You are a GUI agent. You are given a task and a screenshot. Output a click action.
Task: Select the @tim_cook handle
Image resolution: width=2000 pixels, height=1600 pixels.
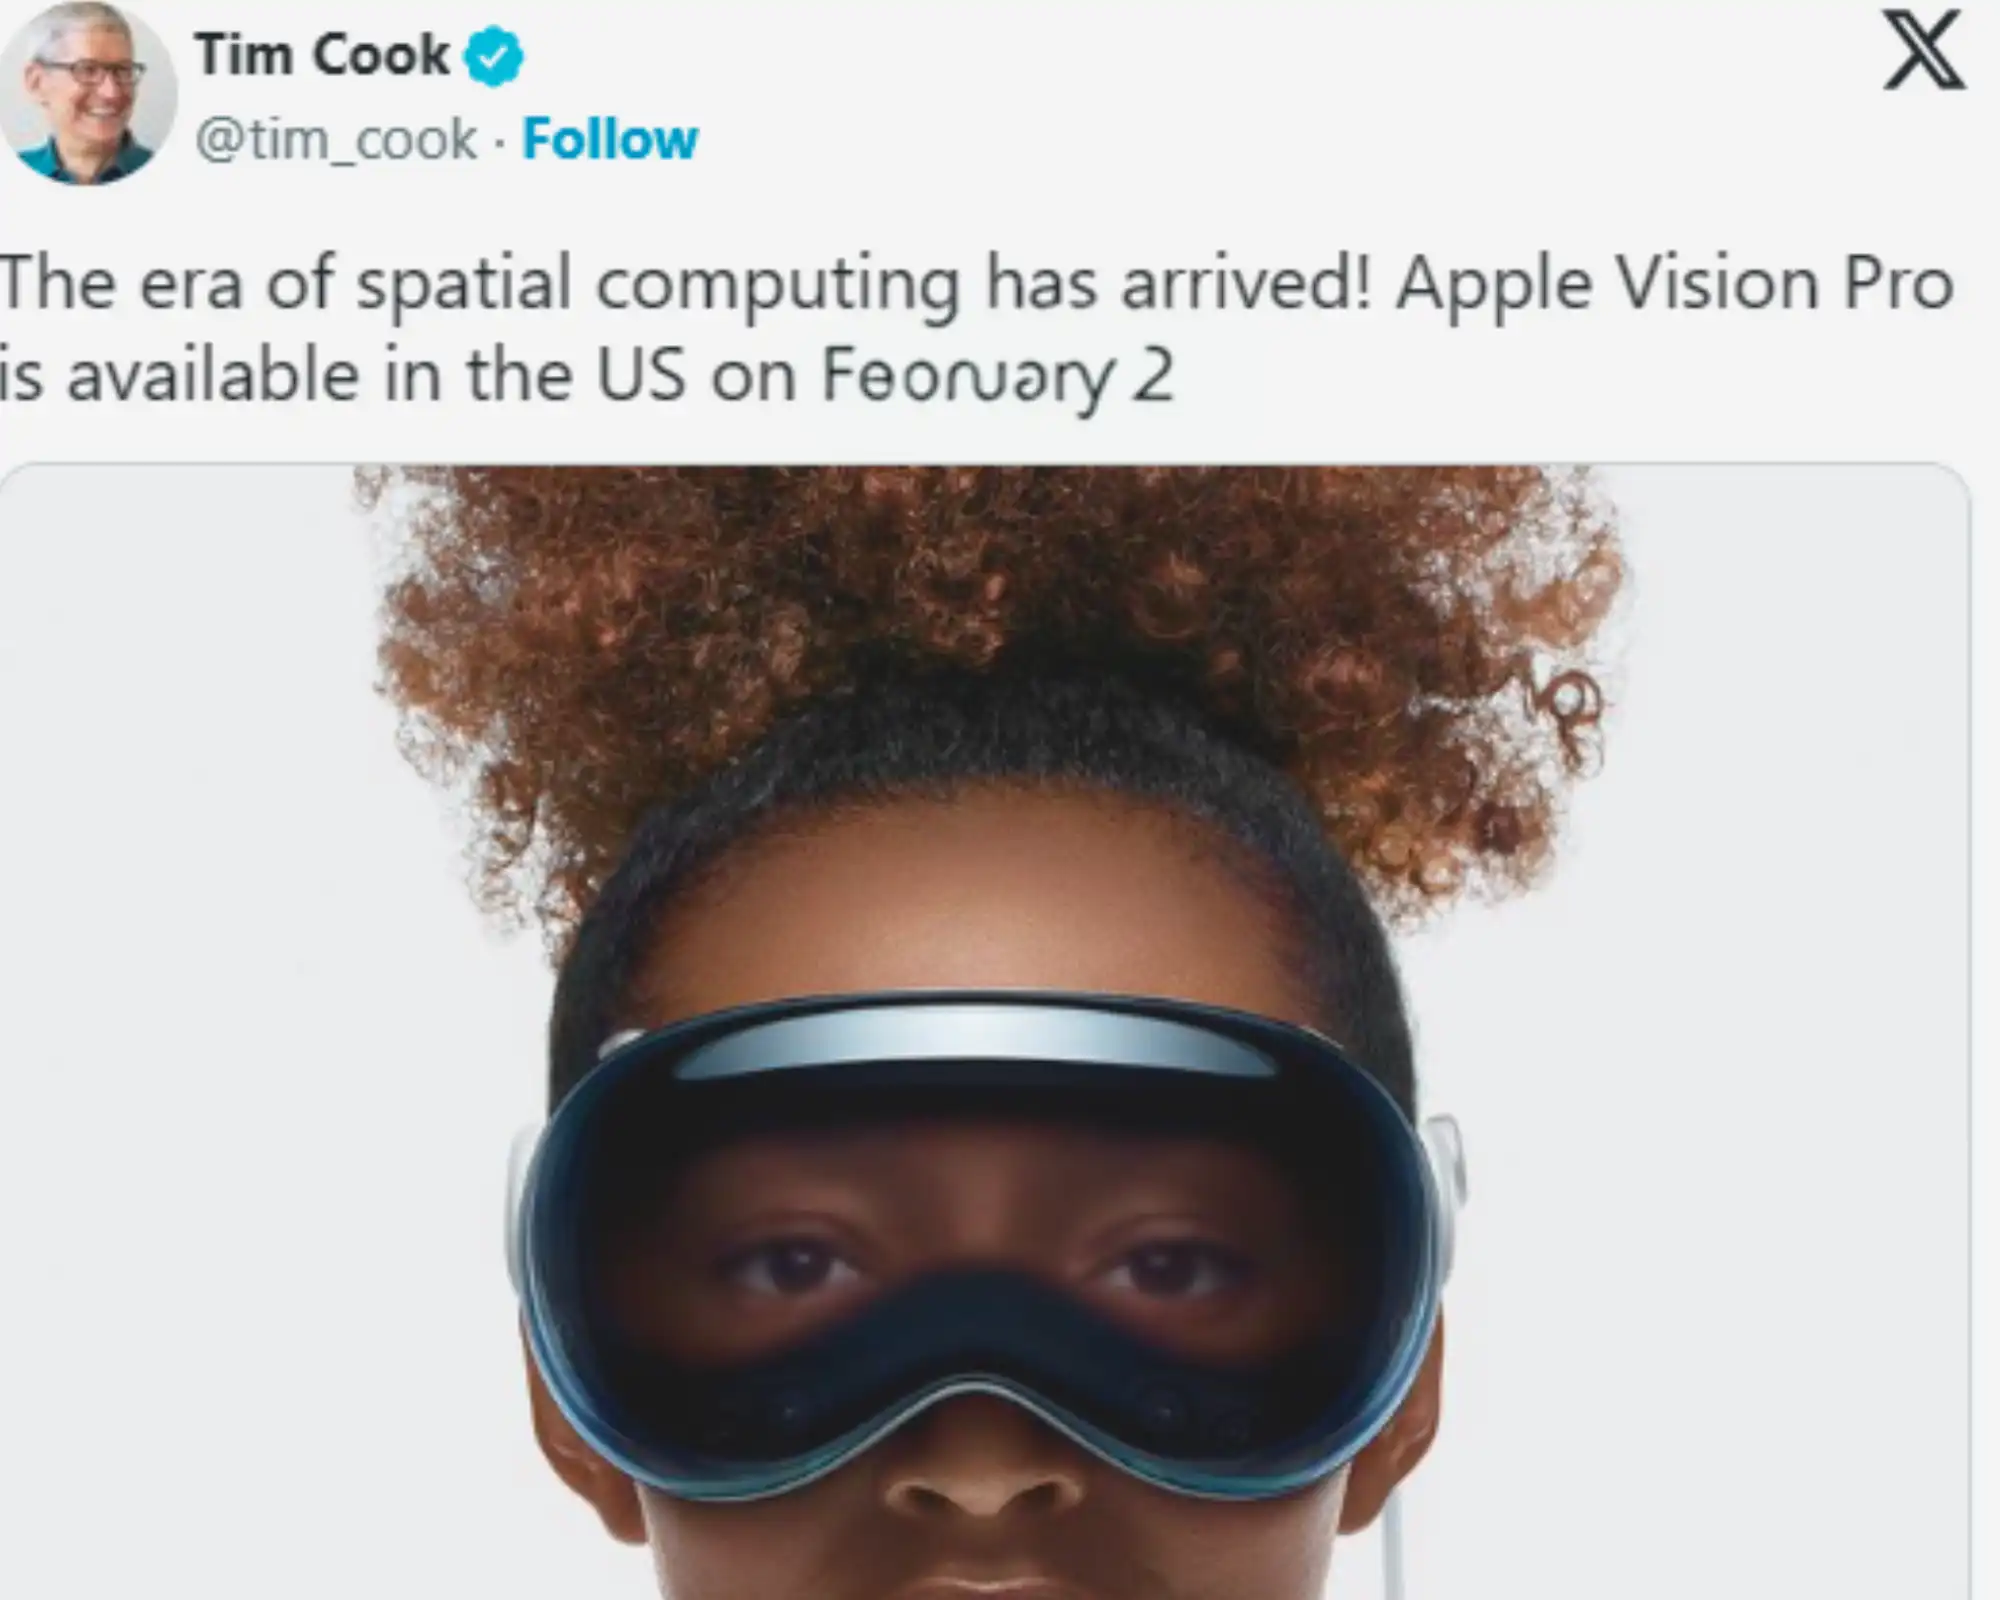click(336, 140)
